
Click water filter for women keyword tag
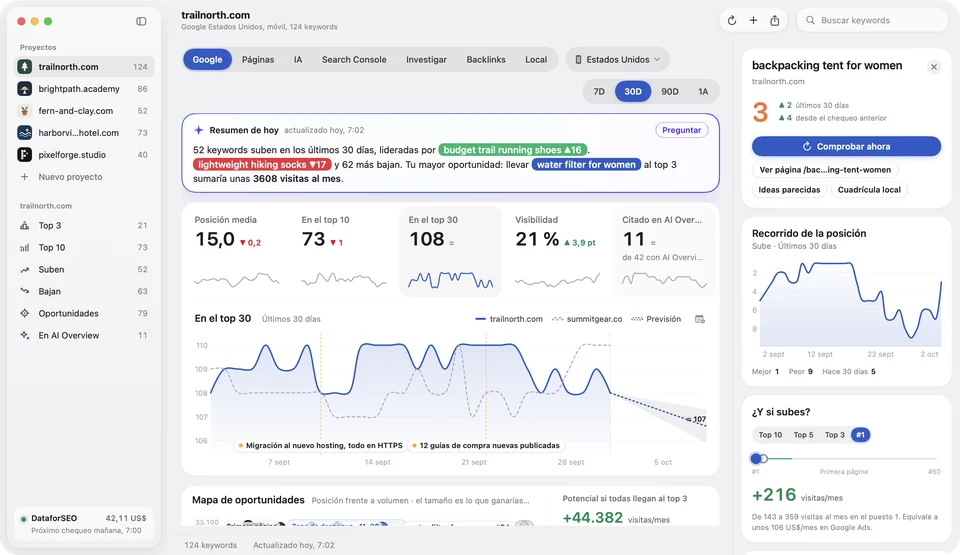click(x=586, y=165)
